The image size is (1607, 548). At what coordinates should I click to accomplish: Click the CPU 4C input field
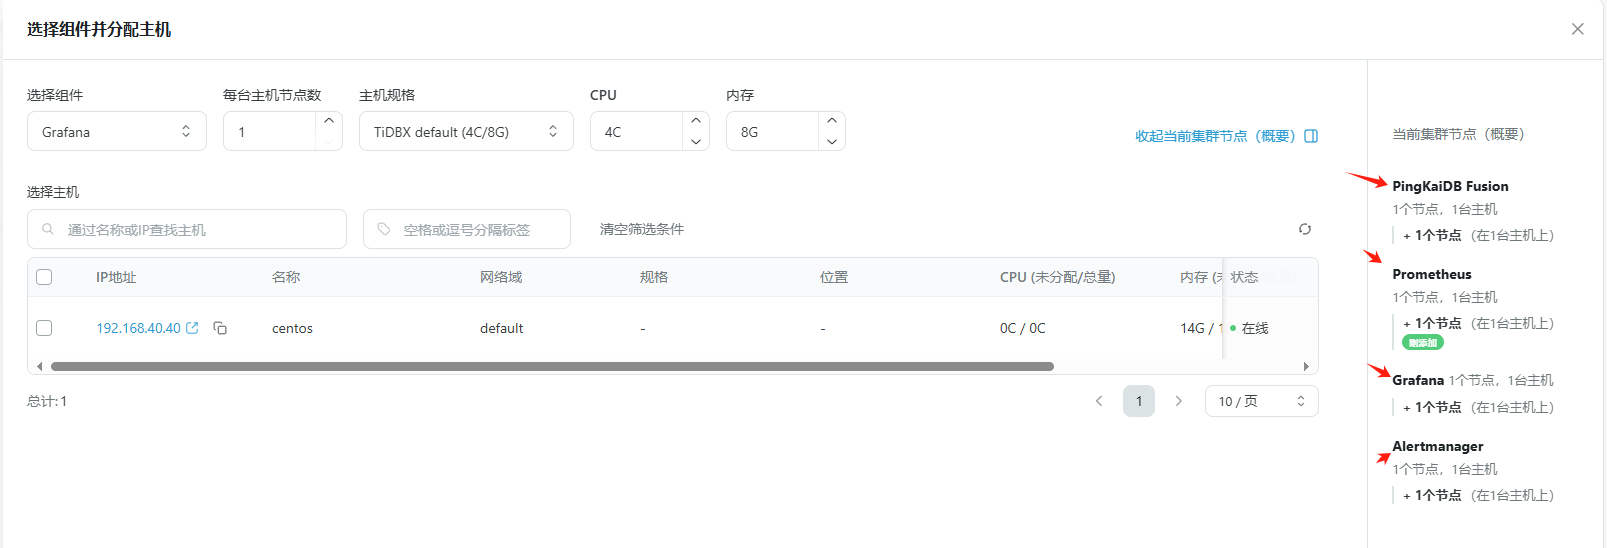pos(638,131)
